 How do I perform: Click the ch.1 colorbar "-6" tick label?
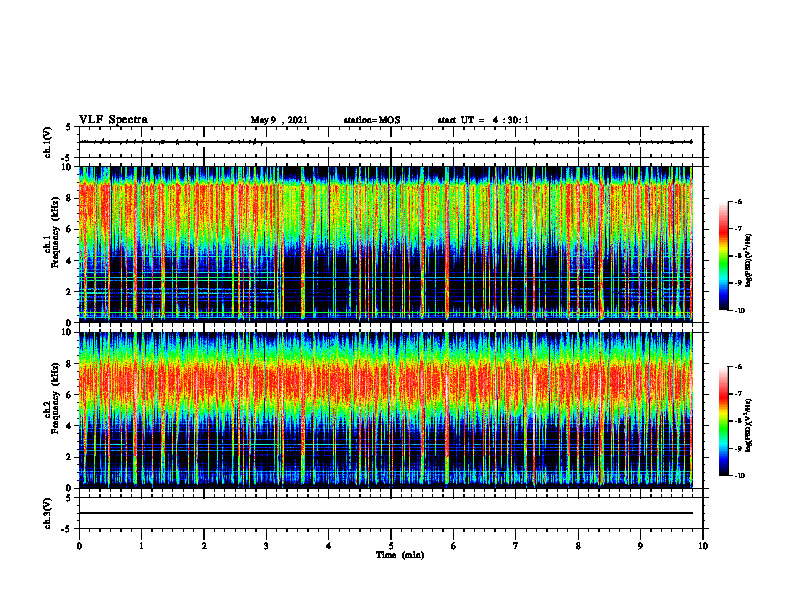pyautogui.click(x=738, y=201)
